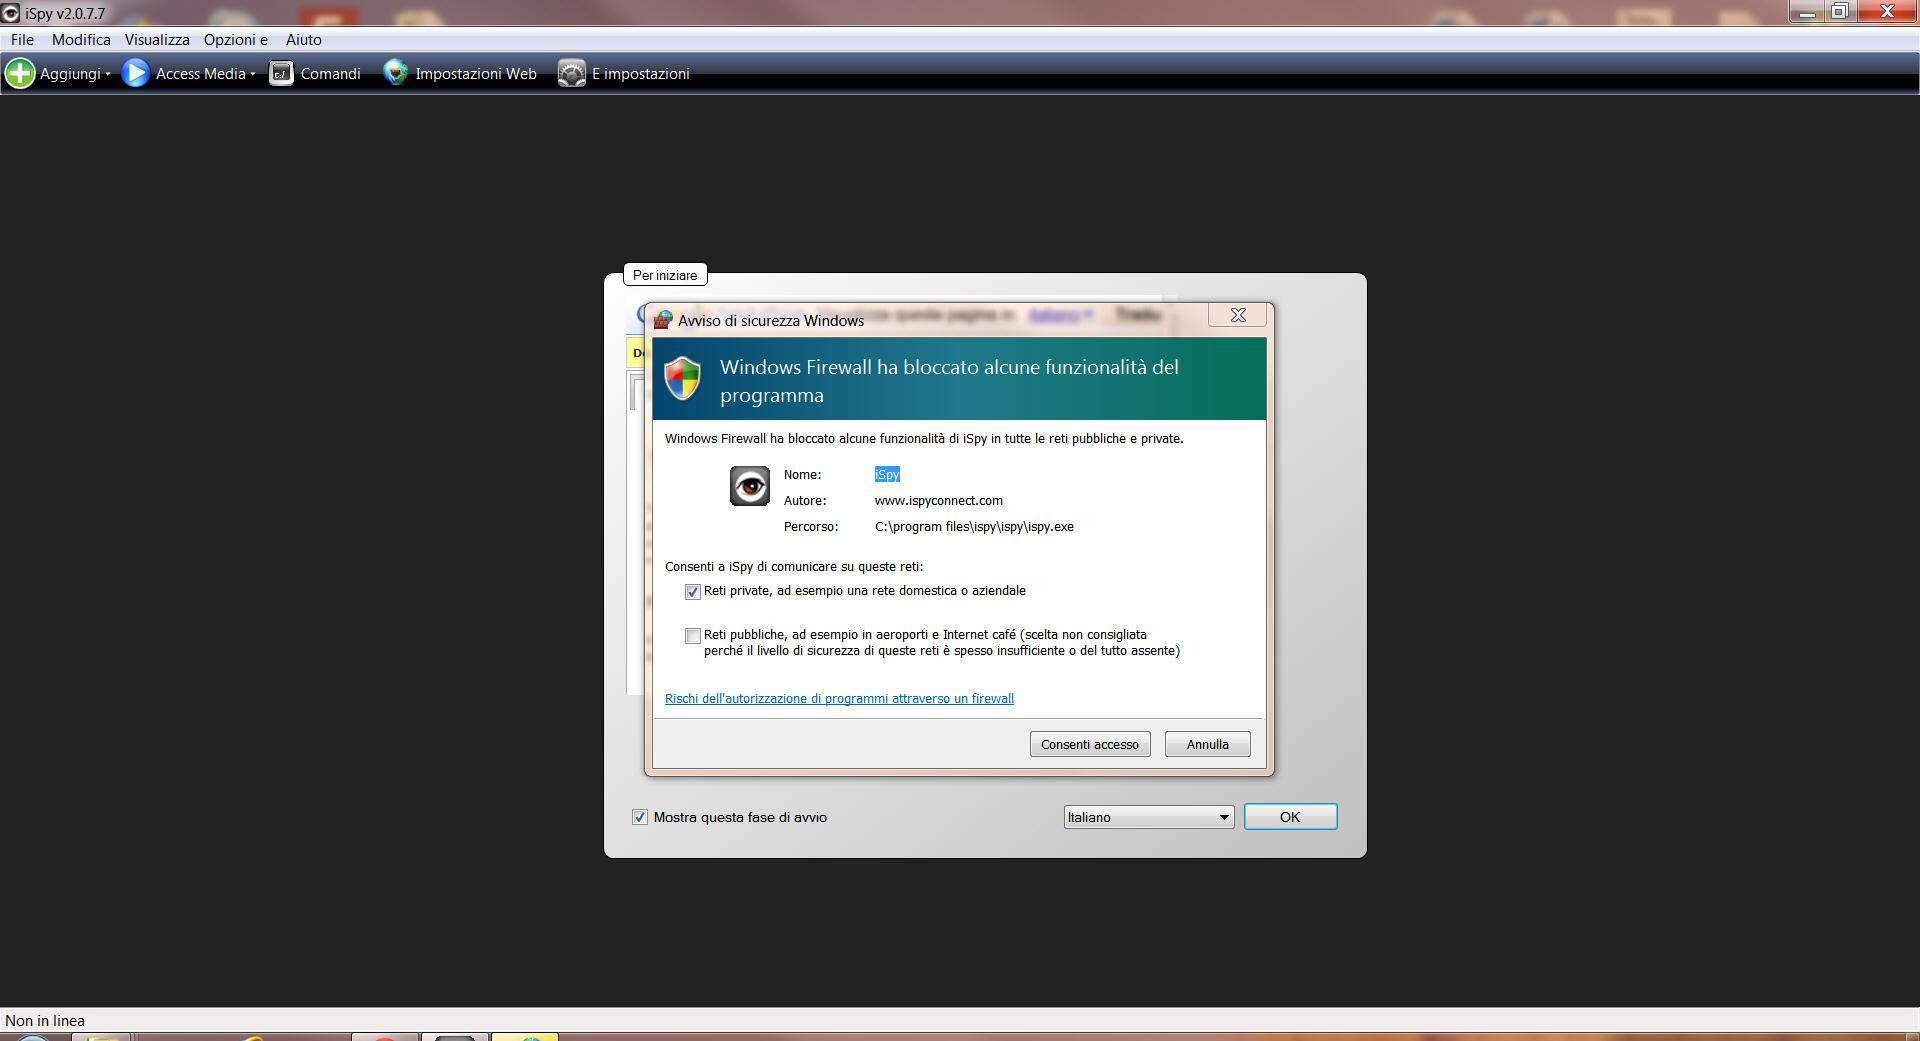Screen dimensions: 1920x1041
Task: Click the Windows Firewall shield icon
Action: tap(683, 379)
